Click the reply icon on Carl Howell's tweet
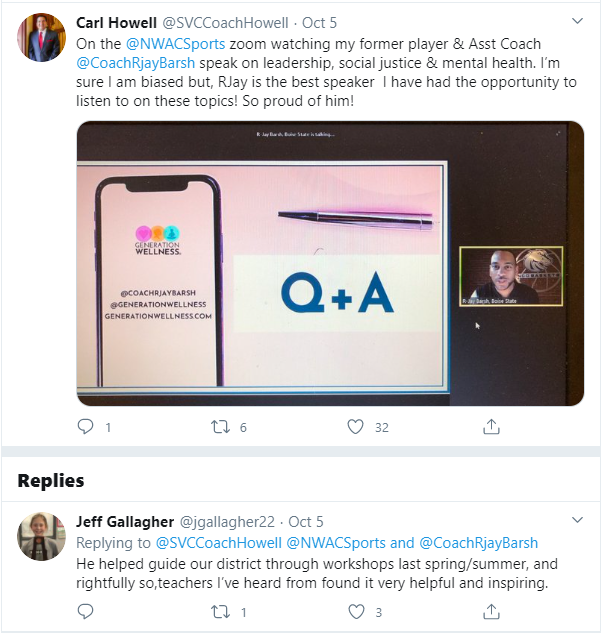The image size is (601, 633). pyautogui.click(x=85, y=427)
